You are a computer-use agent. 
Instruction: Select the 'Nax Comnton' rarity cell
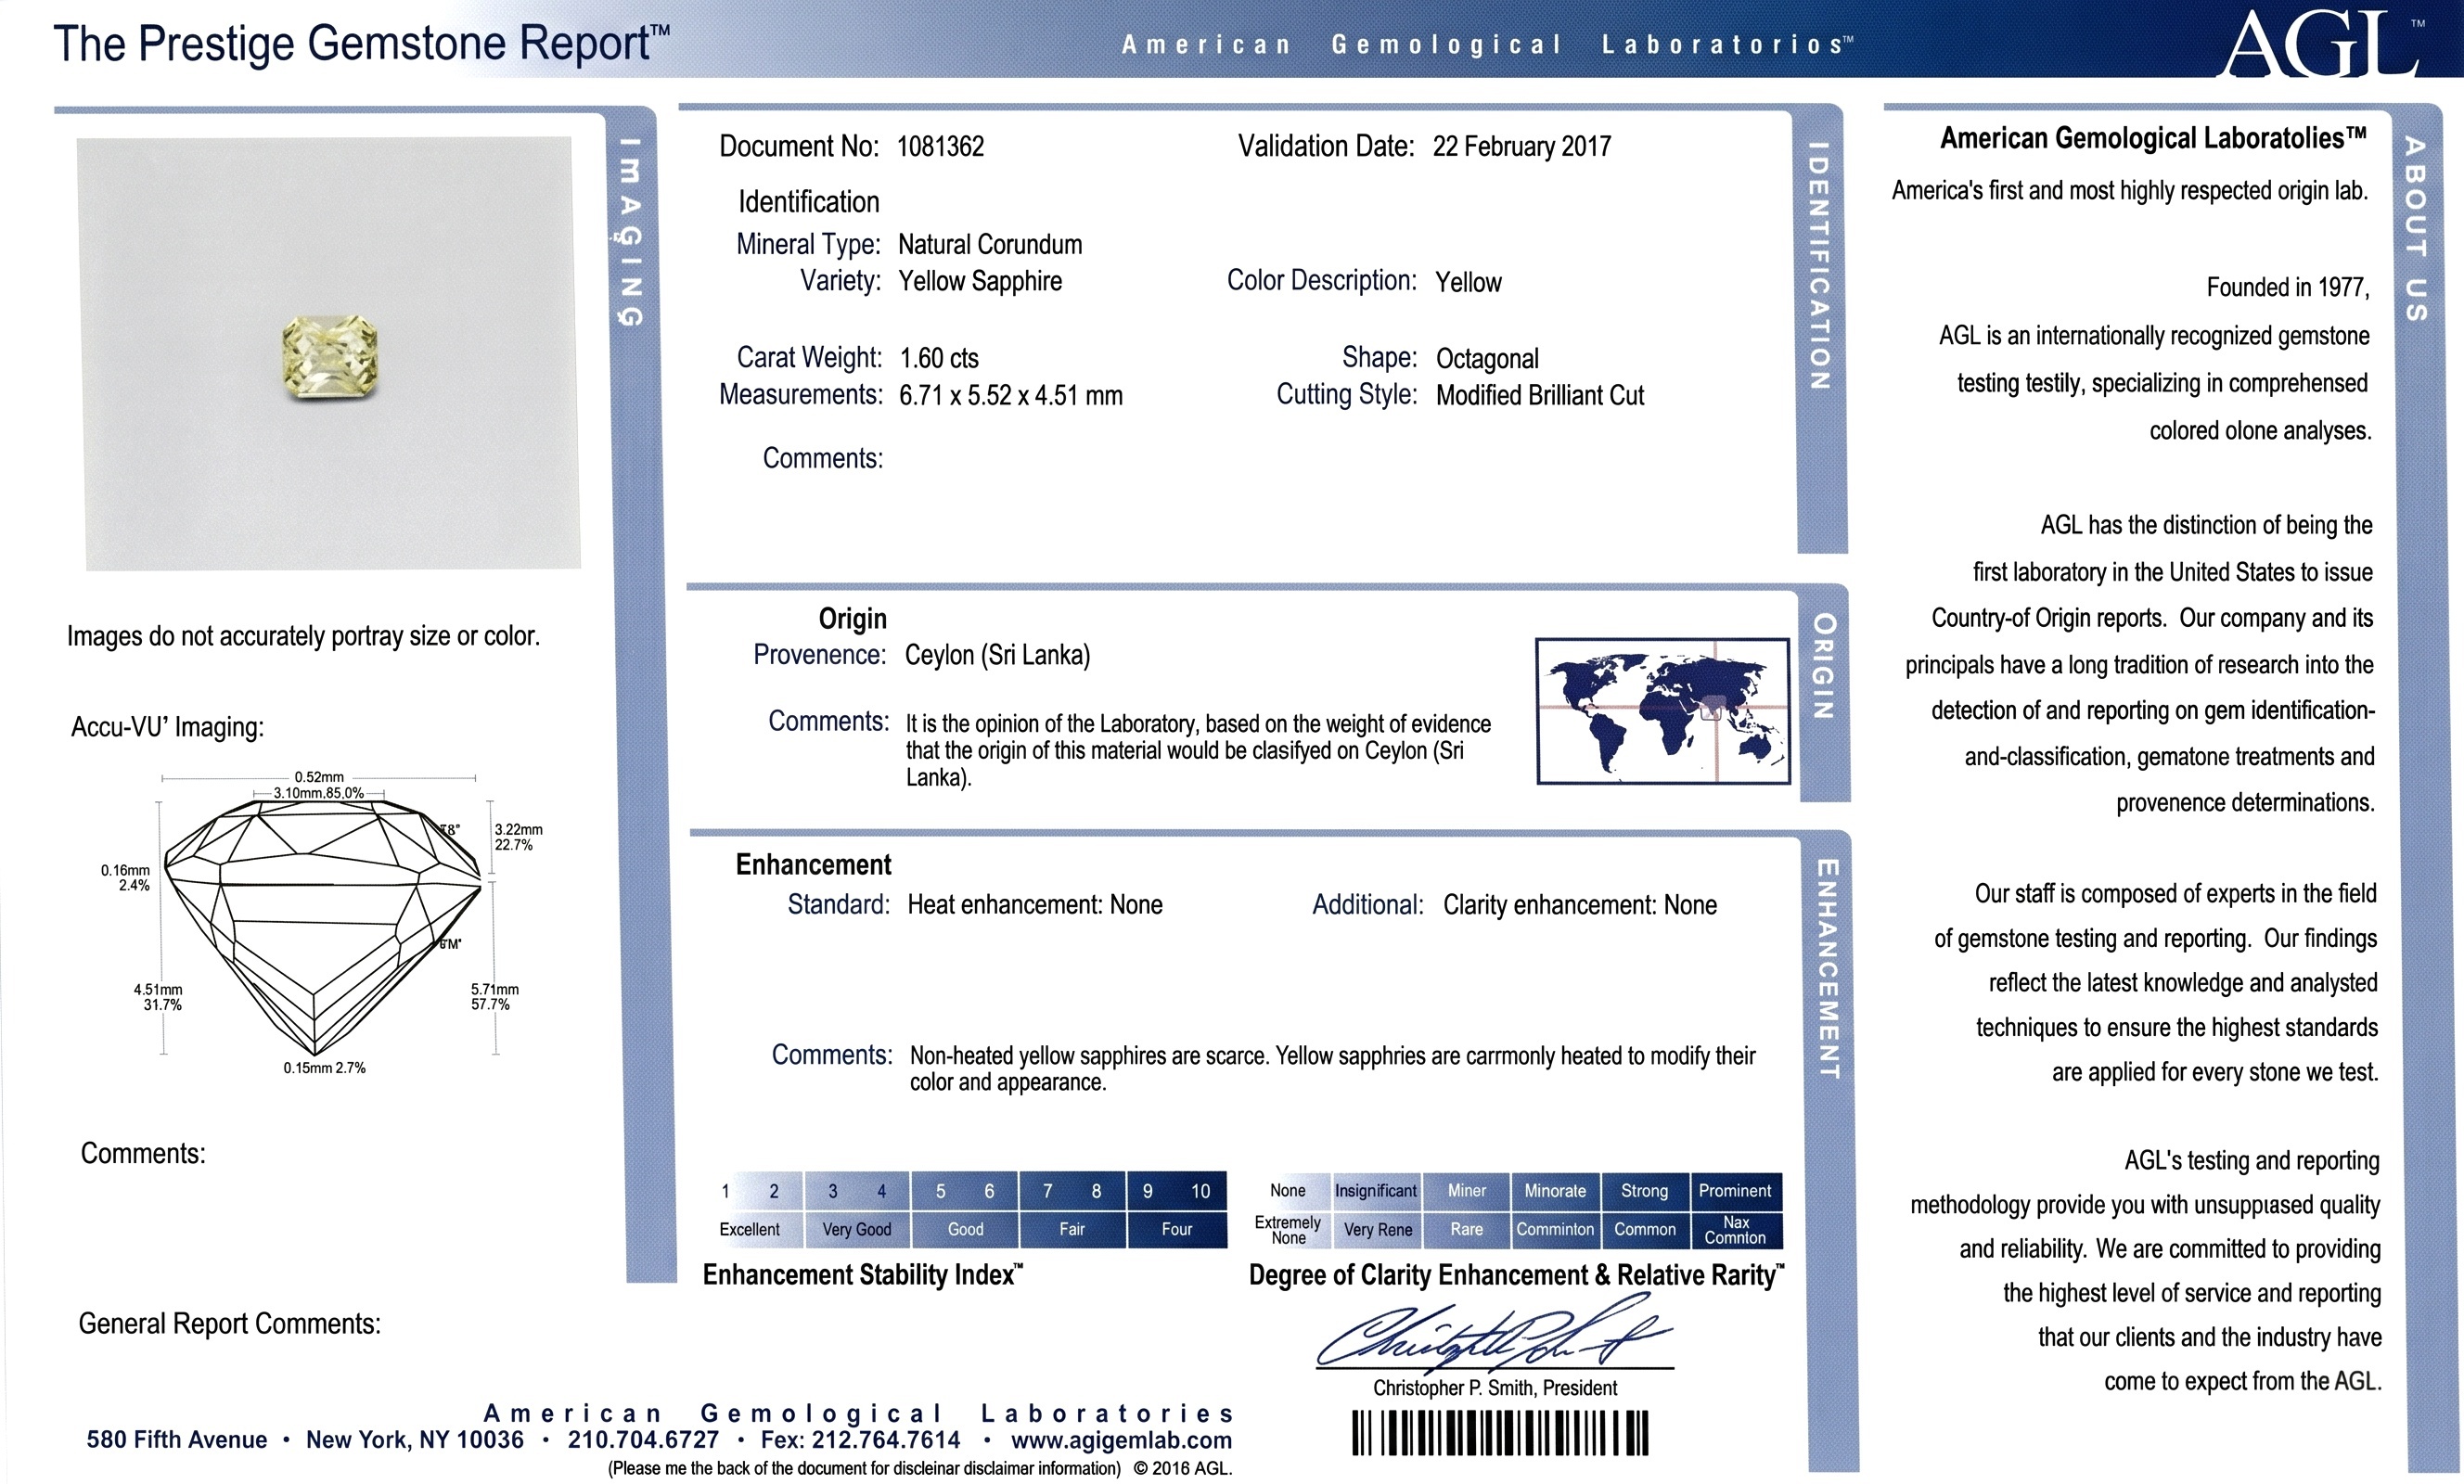[x=1736, y=1229]
